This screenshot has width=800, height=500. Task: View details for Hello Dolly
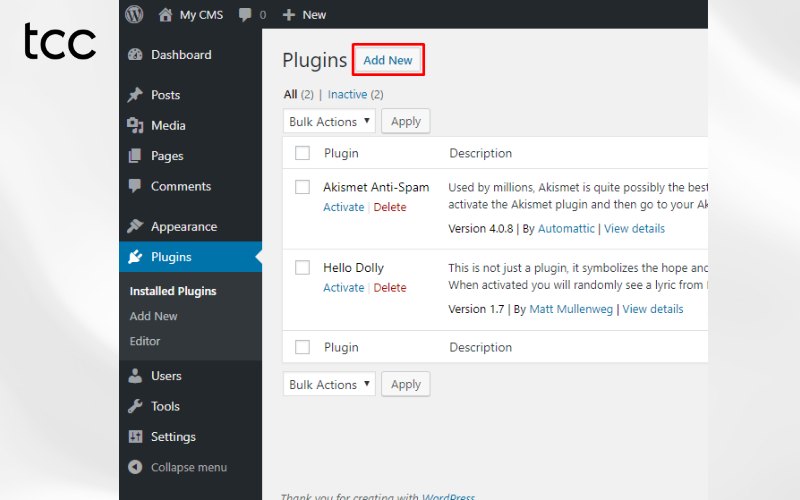(653, 309)
